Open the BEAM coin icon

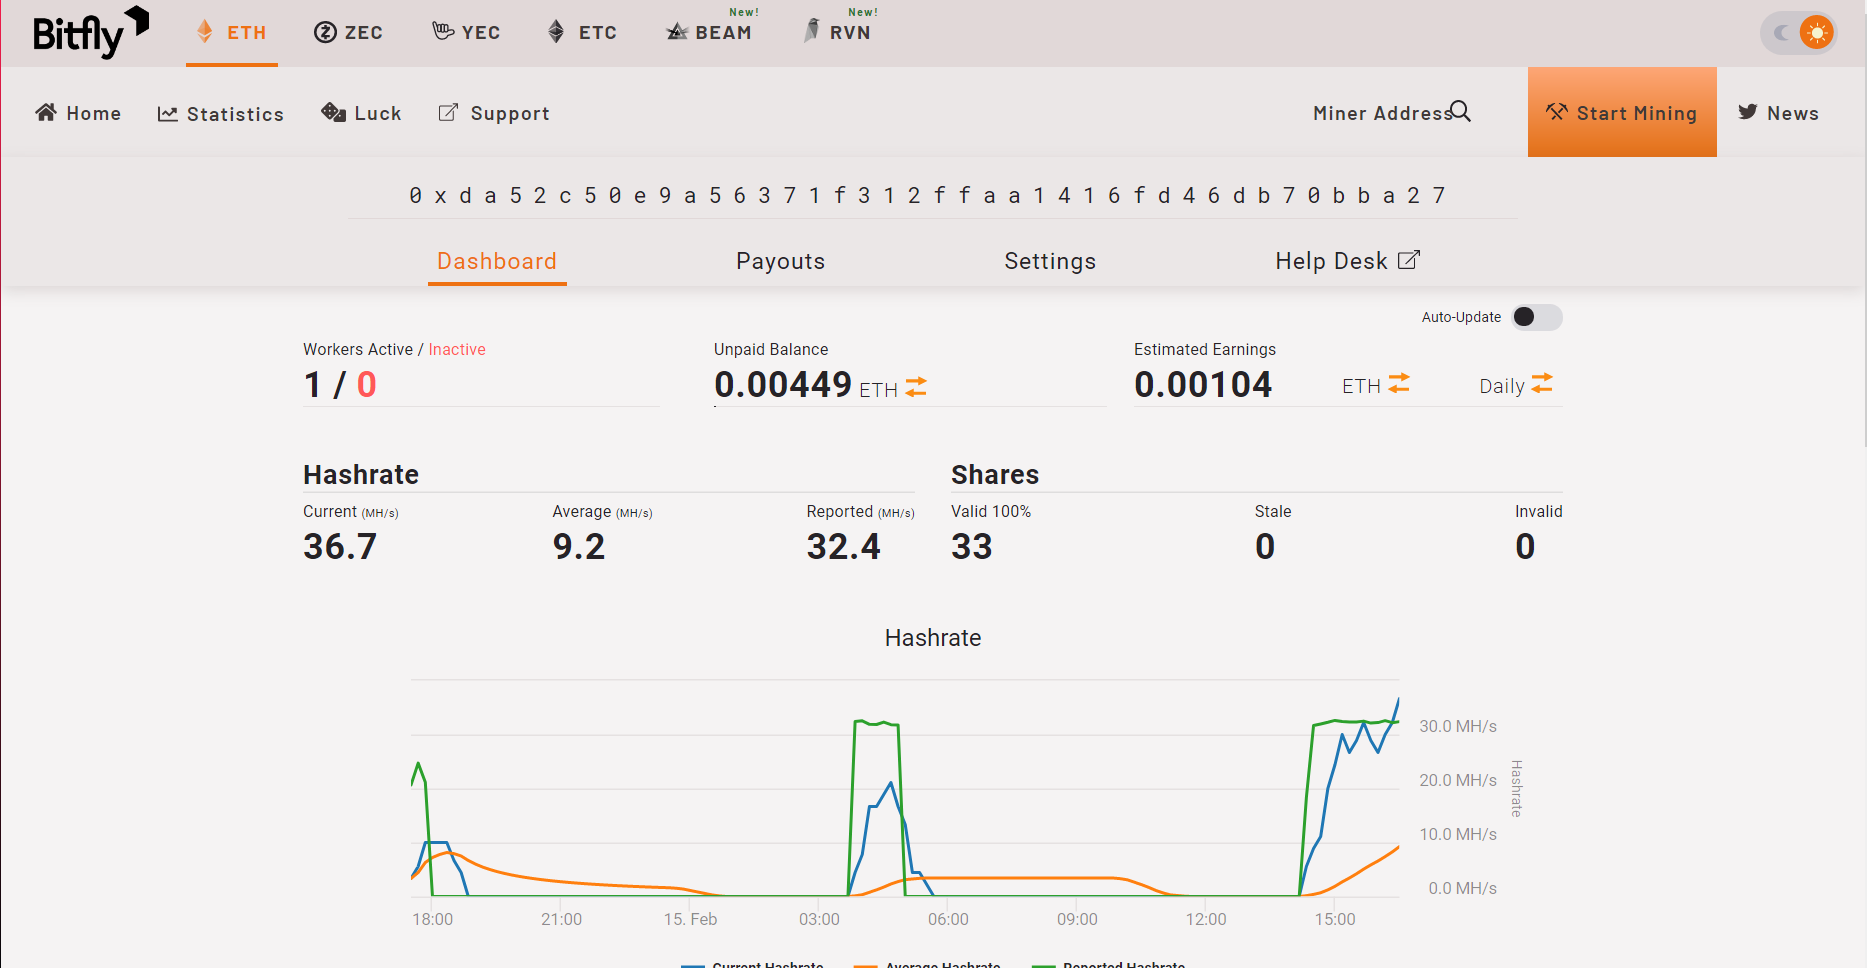click(677, 32)
